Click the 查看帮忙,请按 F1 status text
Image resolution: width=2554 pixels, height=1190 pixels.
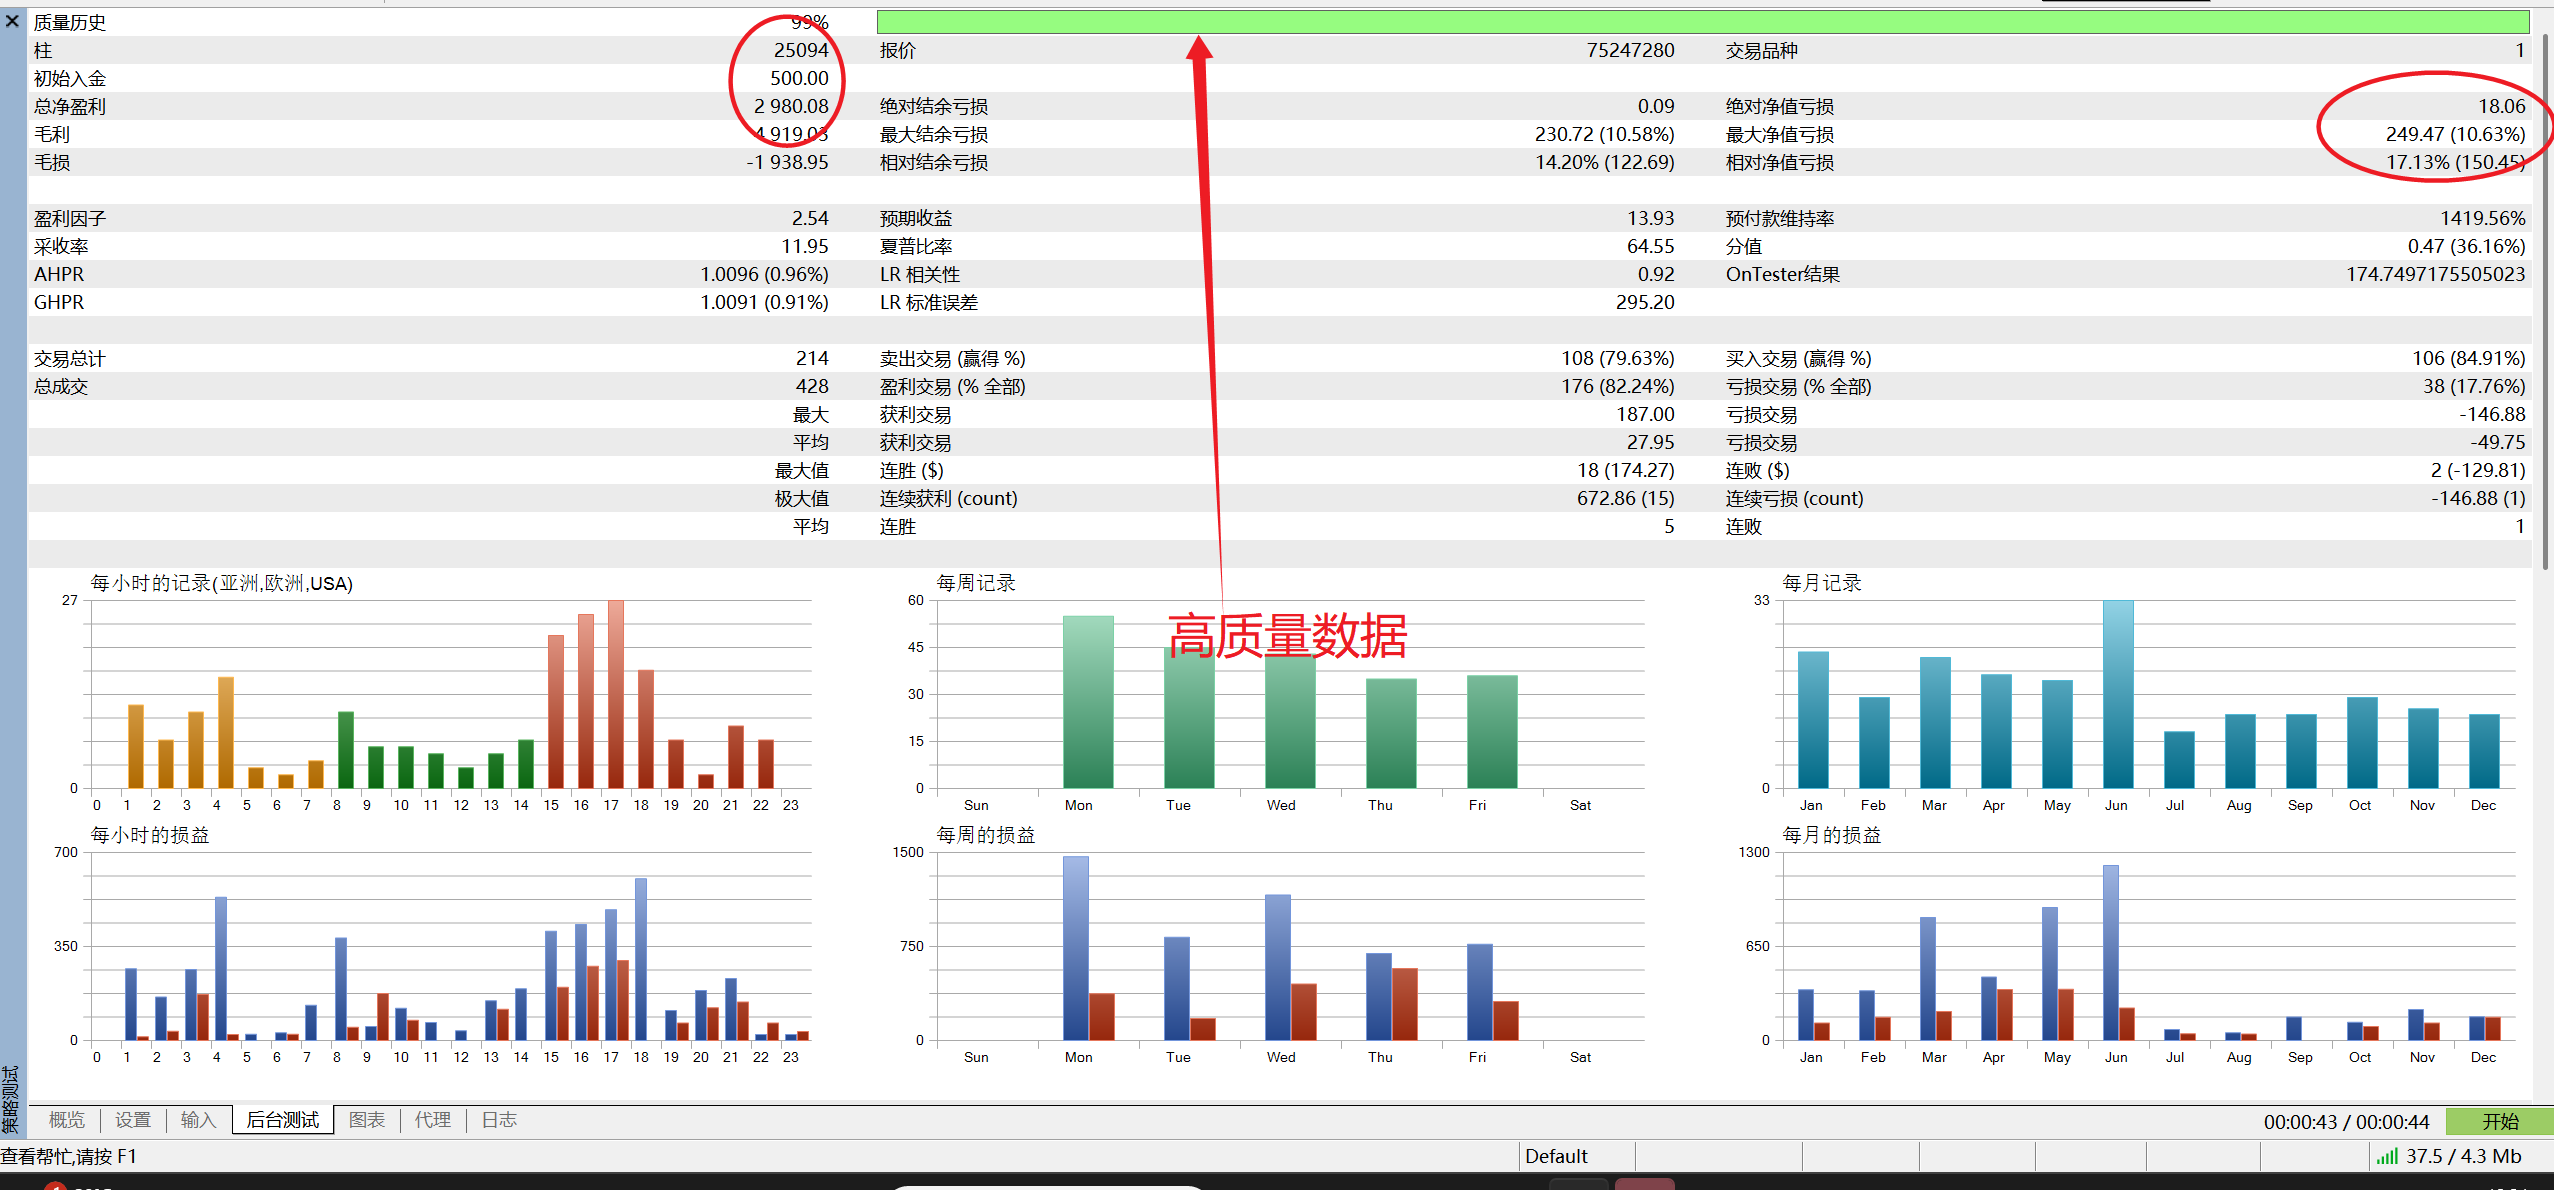coord(69,1157)
